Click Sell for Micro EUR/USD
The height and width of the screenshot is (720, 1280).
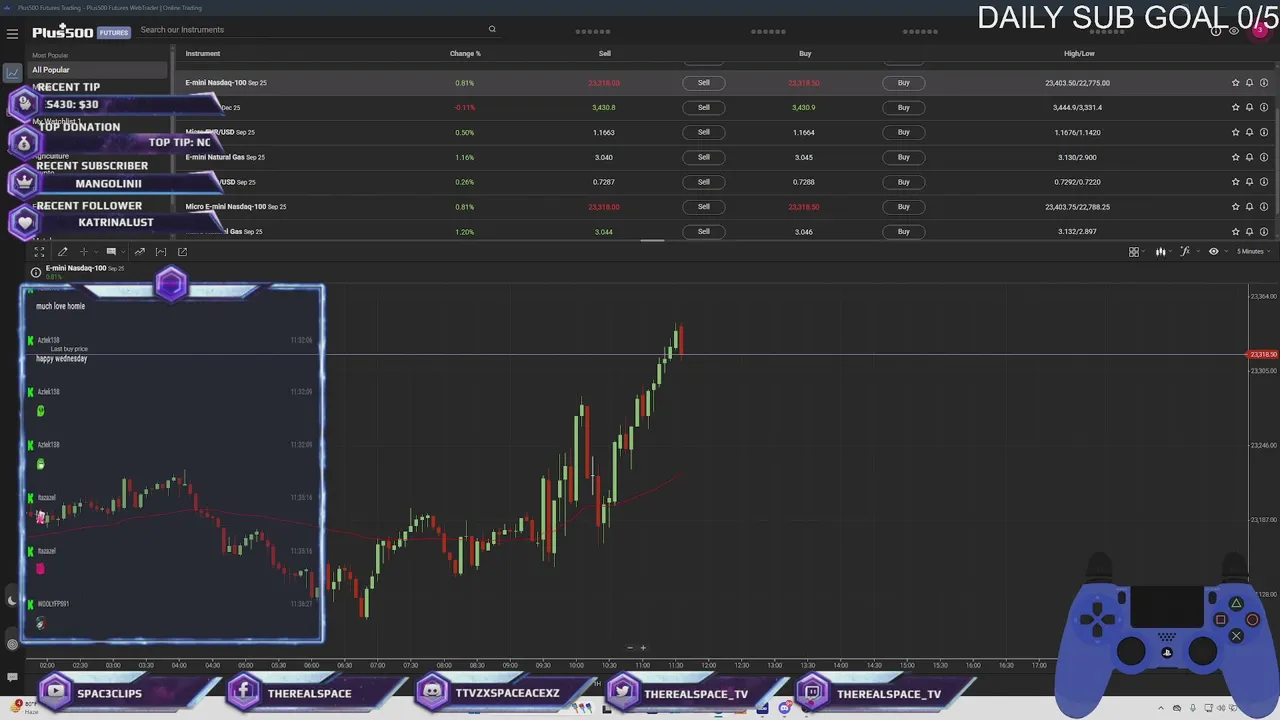pos(704,132)
